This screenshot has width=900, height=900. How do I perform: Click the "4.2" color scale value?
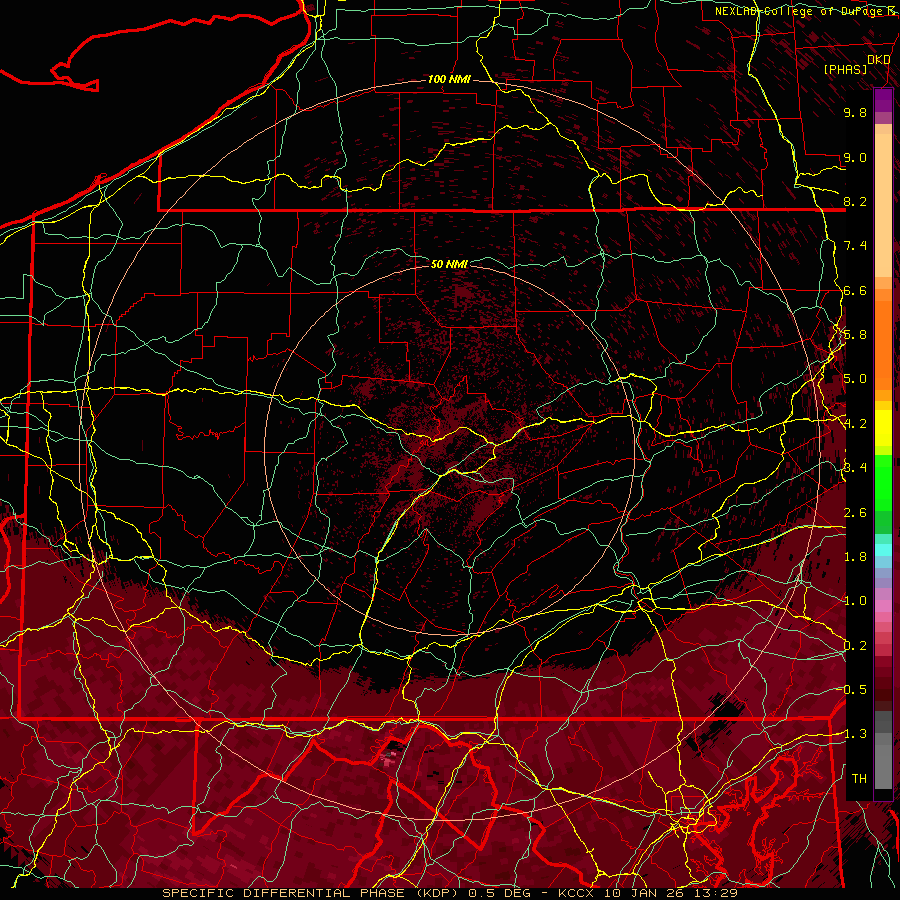coord(855,424)
